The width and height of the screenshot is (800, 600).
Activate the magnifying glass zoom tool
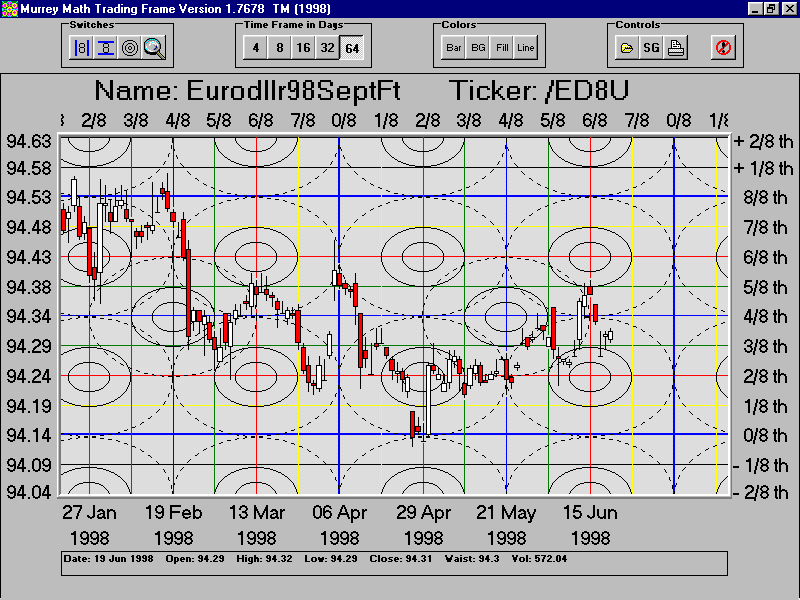click(153, 47)
